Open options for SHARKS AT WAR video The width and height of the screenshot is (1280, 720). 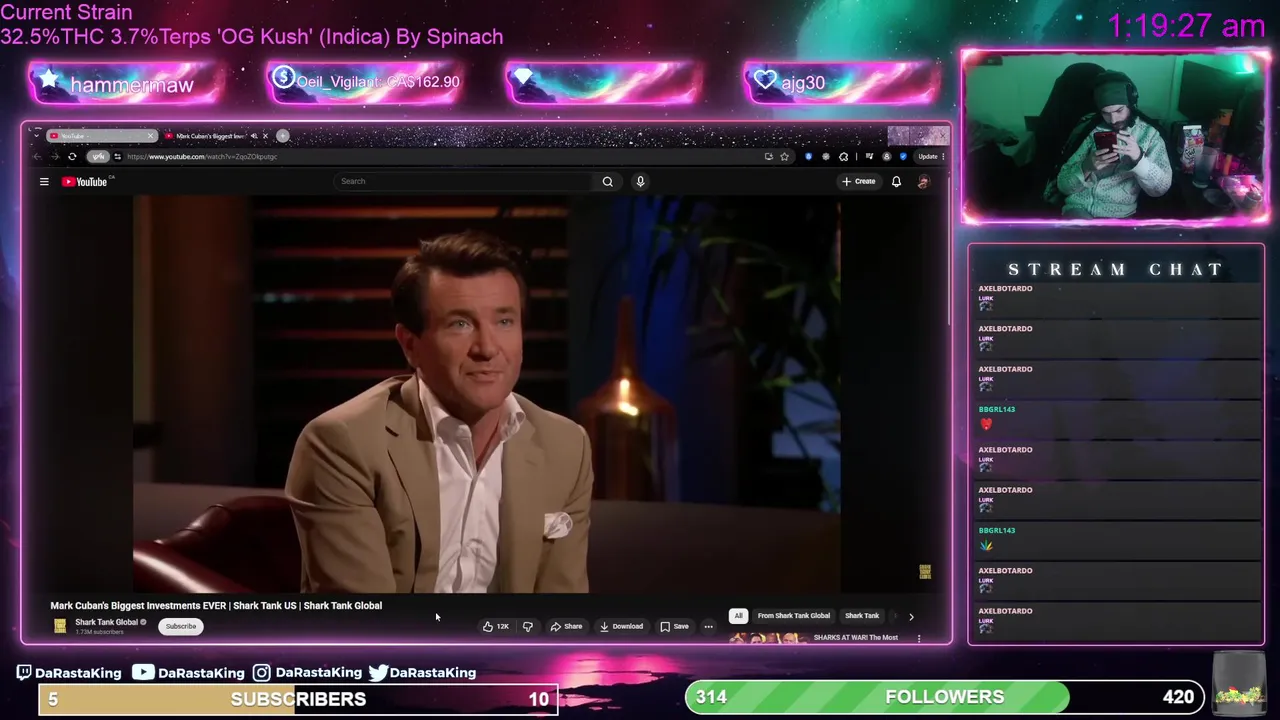pos(919,638)
